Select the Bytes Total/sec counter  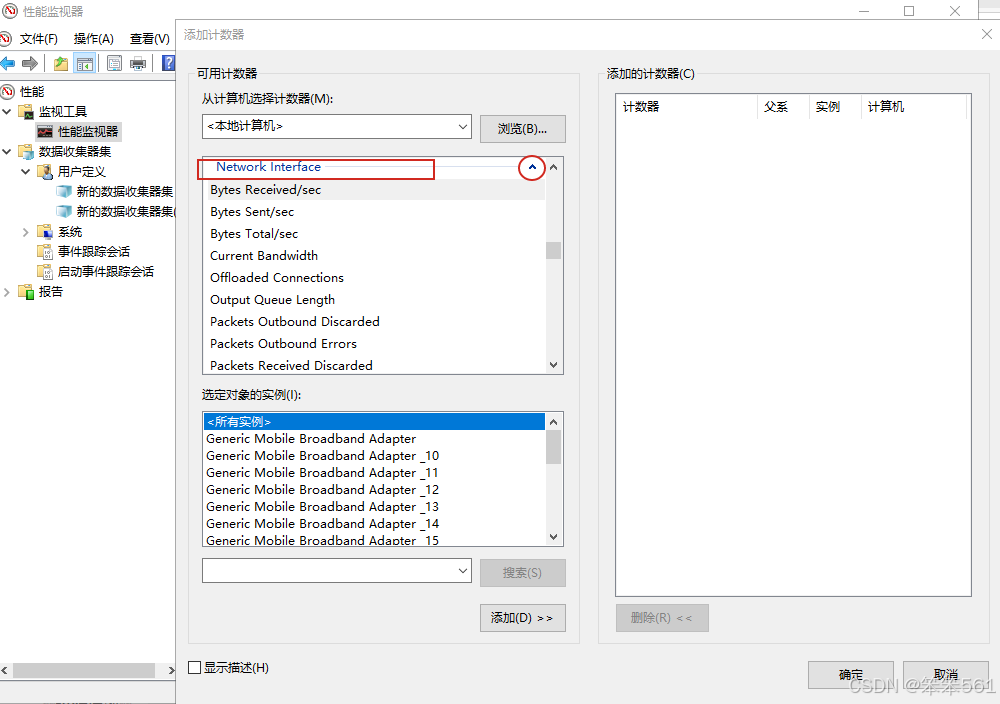pyautogui.click(x=374, y=234)
